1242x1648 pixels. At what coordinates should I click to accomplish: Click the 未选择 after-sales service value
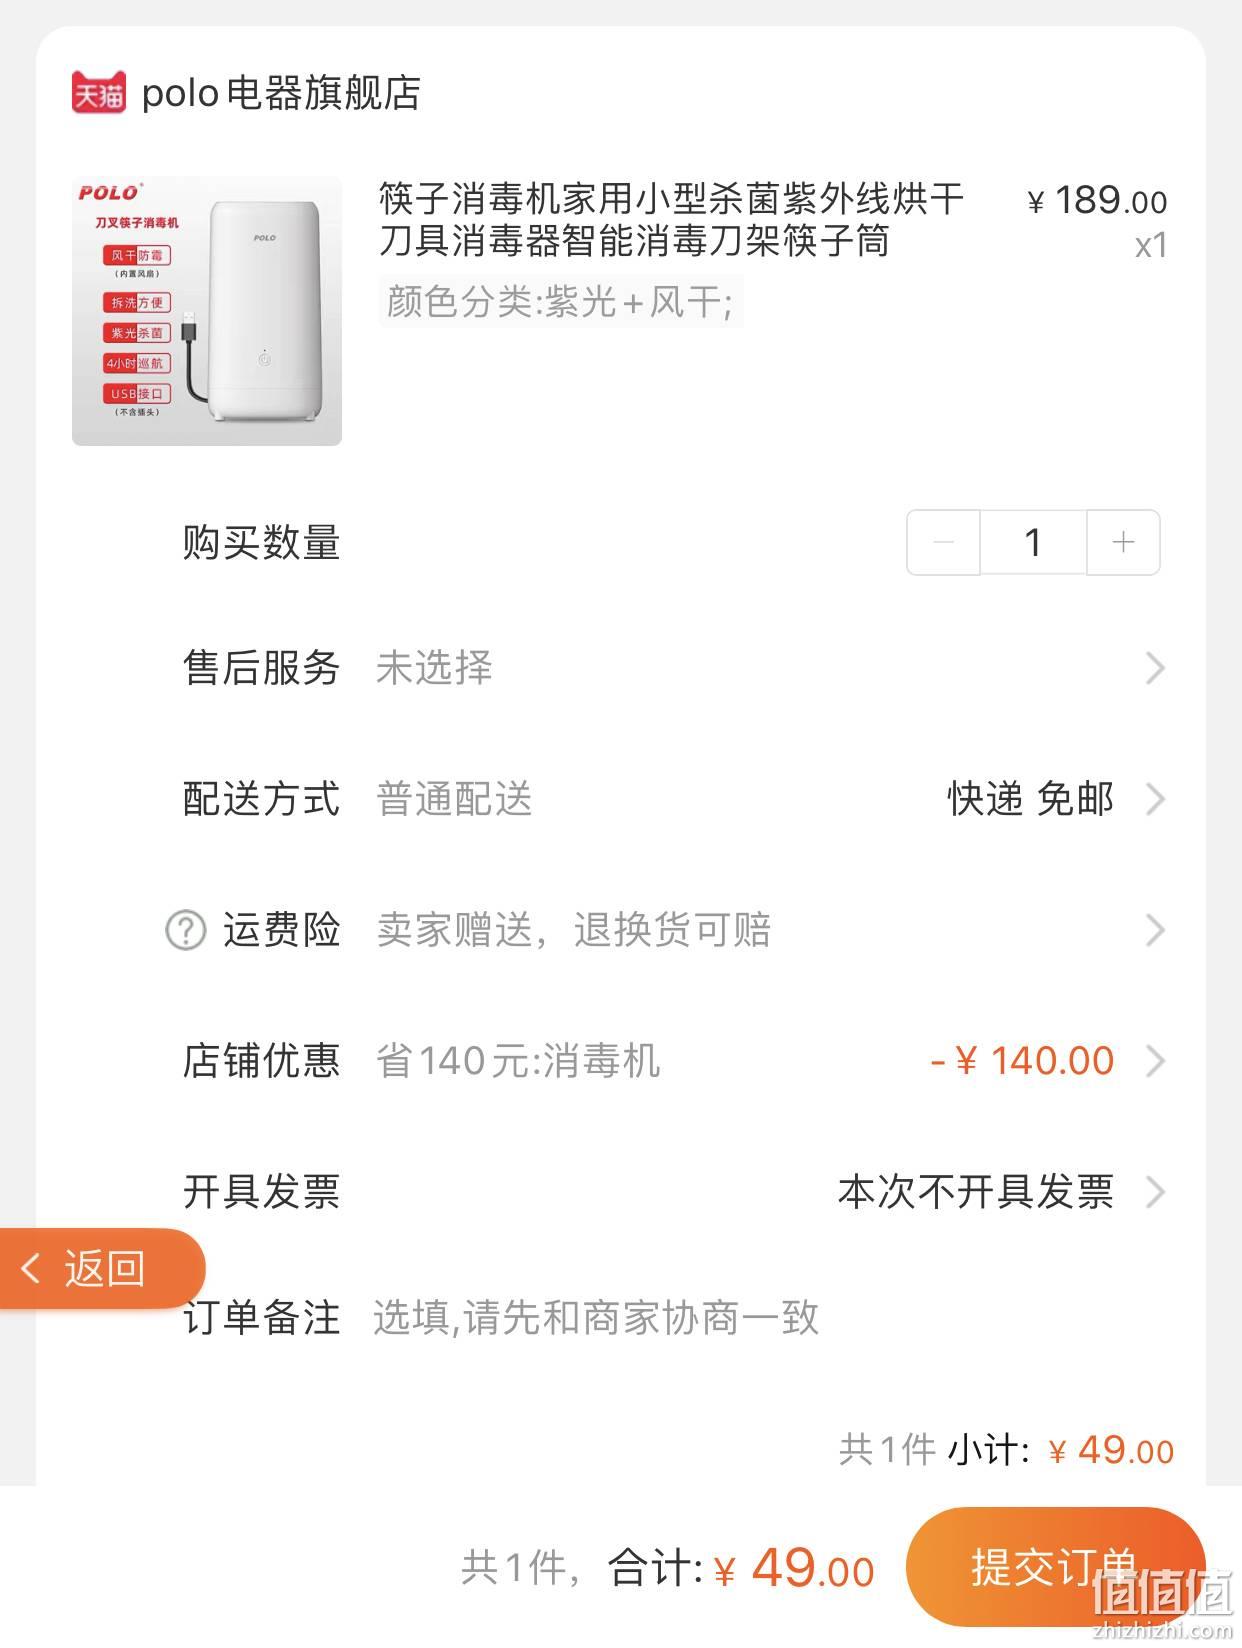434,668
